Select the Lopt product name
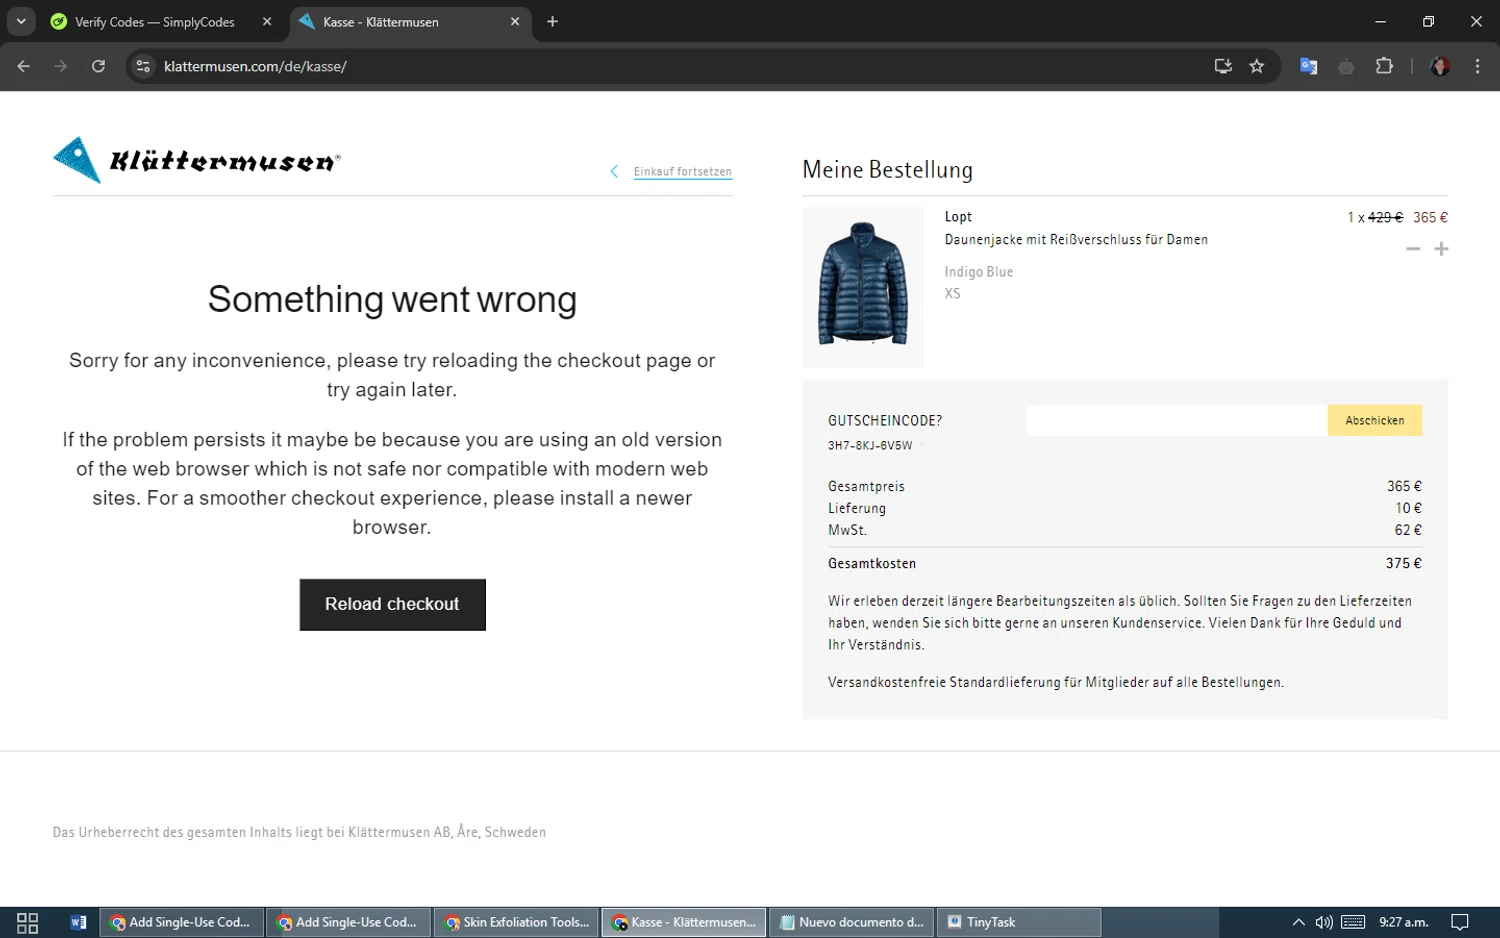The height and width of the screenshot is (938, 1500). [958, 217]
